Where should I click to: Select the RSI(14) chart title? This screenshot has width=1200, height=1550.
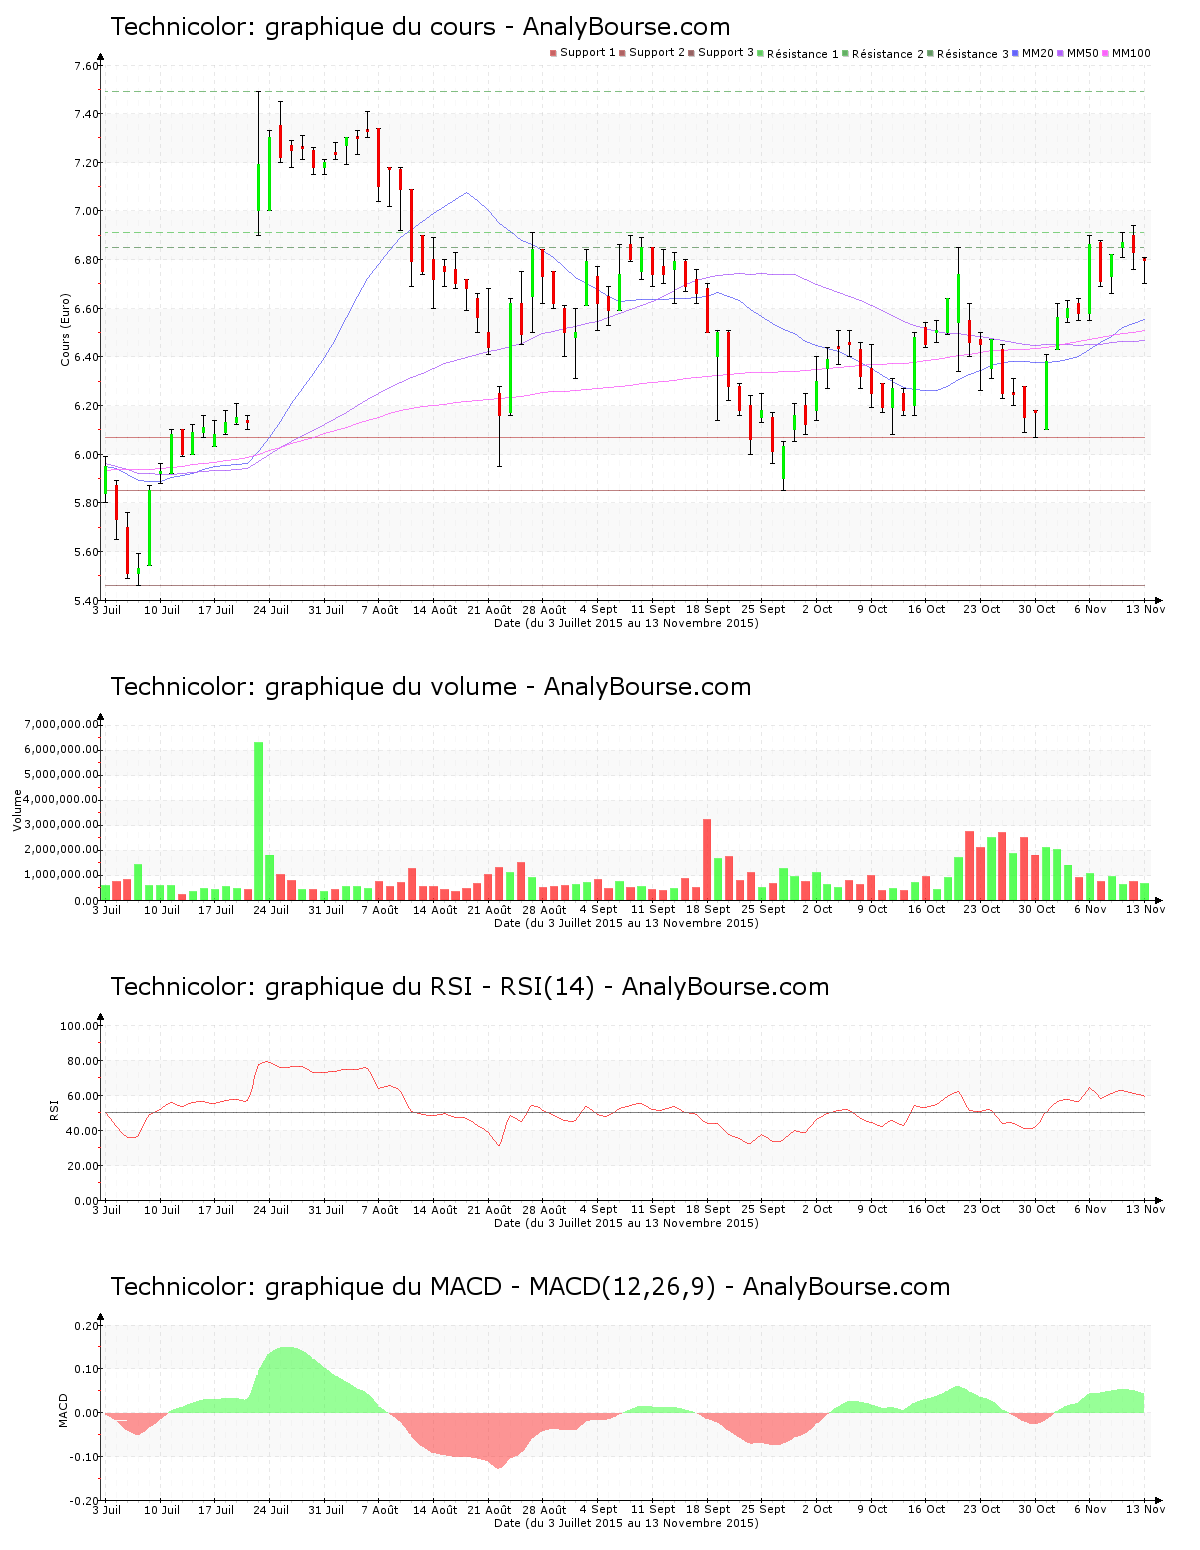(x=469, y=987)
